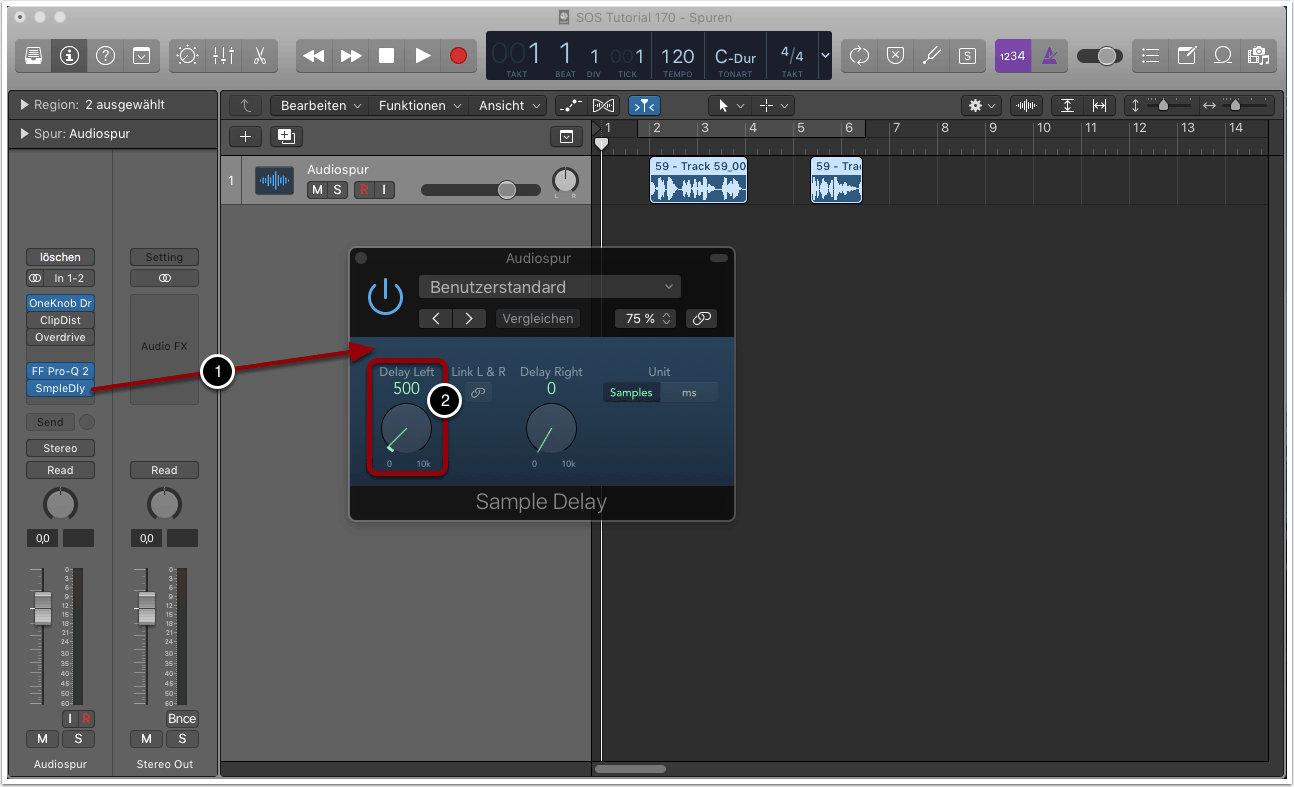1294x787 pixels.
Task: Mute the Audiospur track in header
Action: coord(317,190)
